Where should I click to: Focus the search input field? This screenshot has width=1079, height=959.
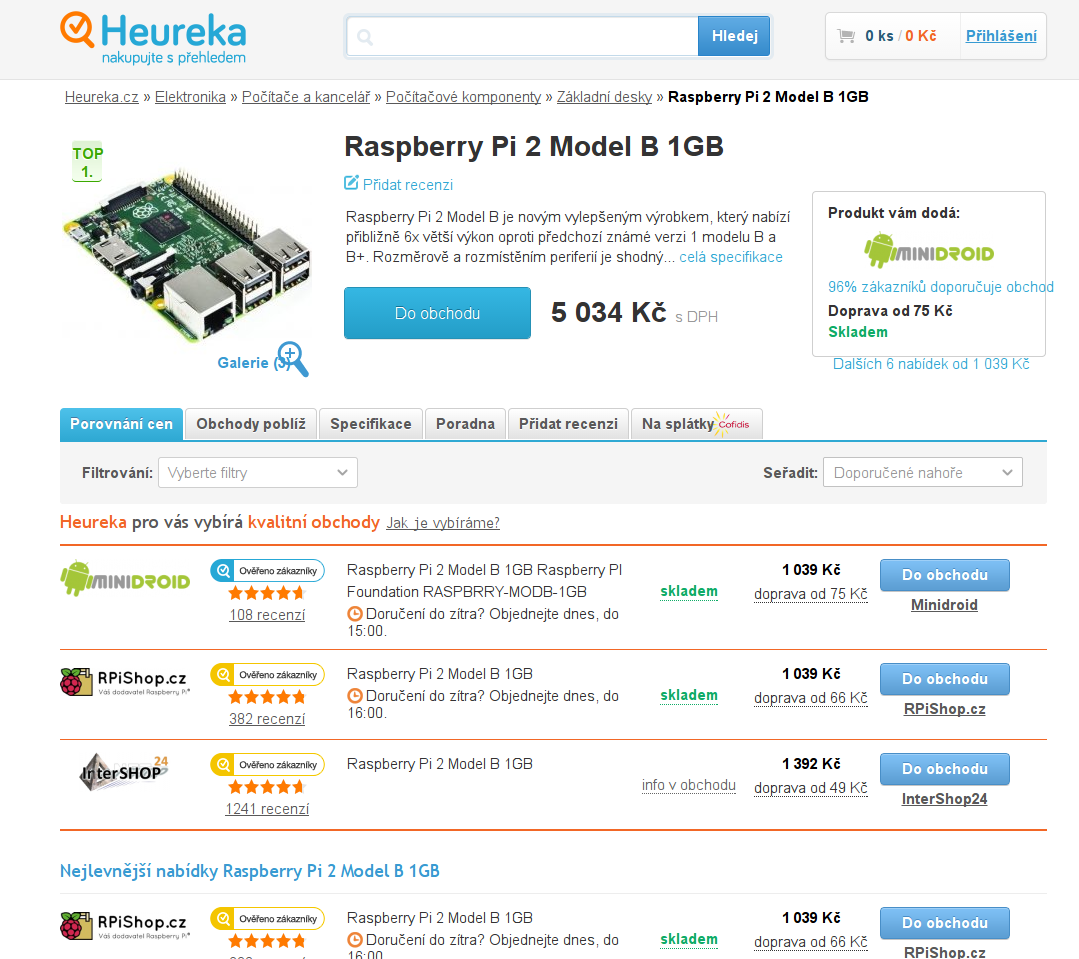tap(523, 36)
